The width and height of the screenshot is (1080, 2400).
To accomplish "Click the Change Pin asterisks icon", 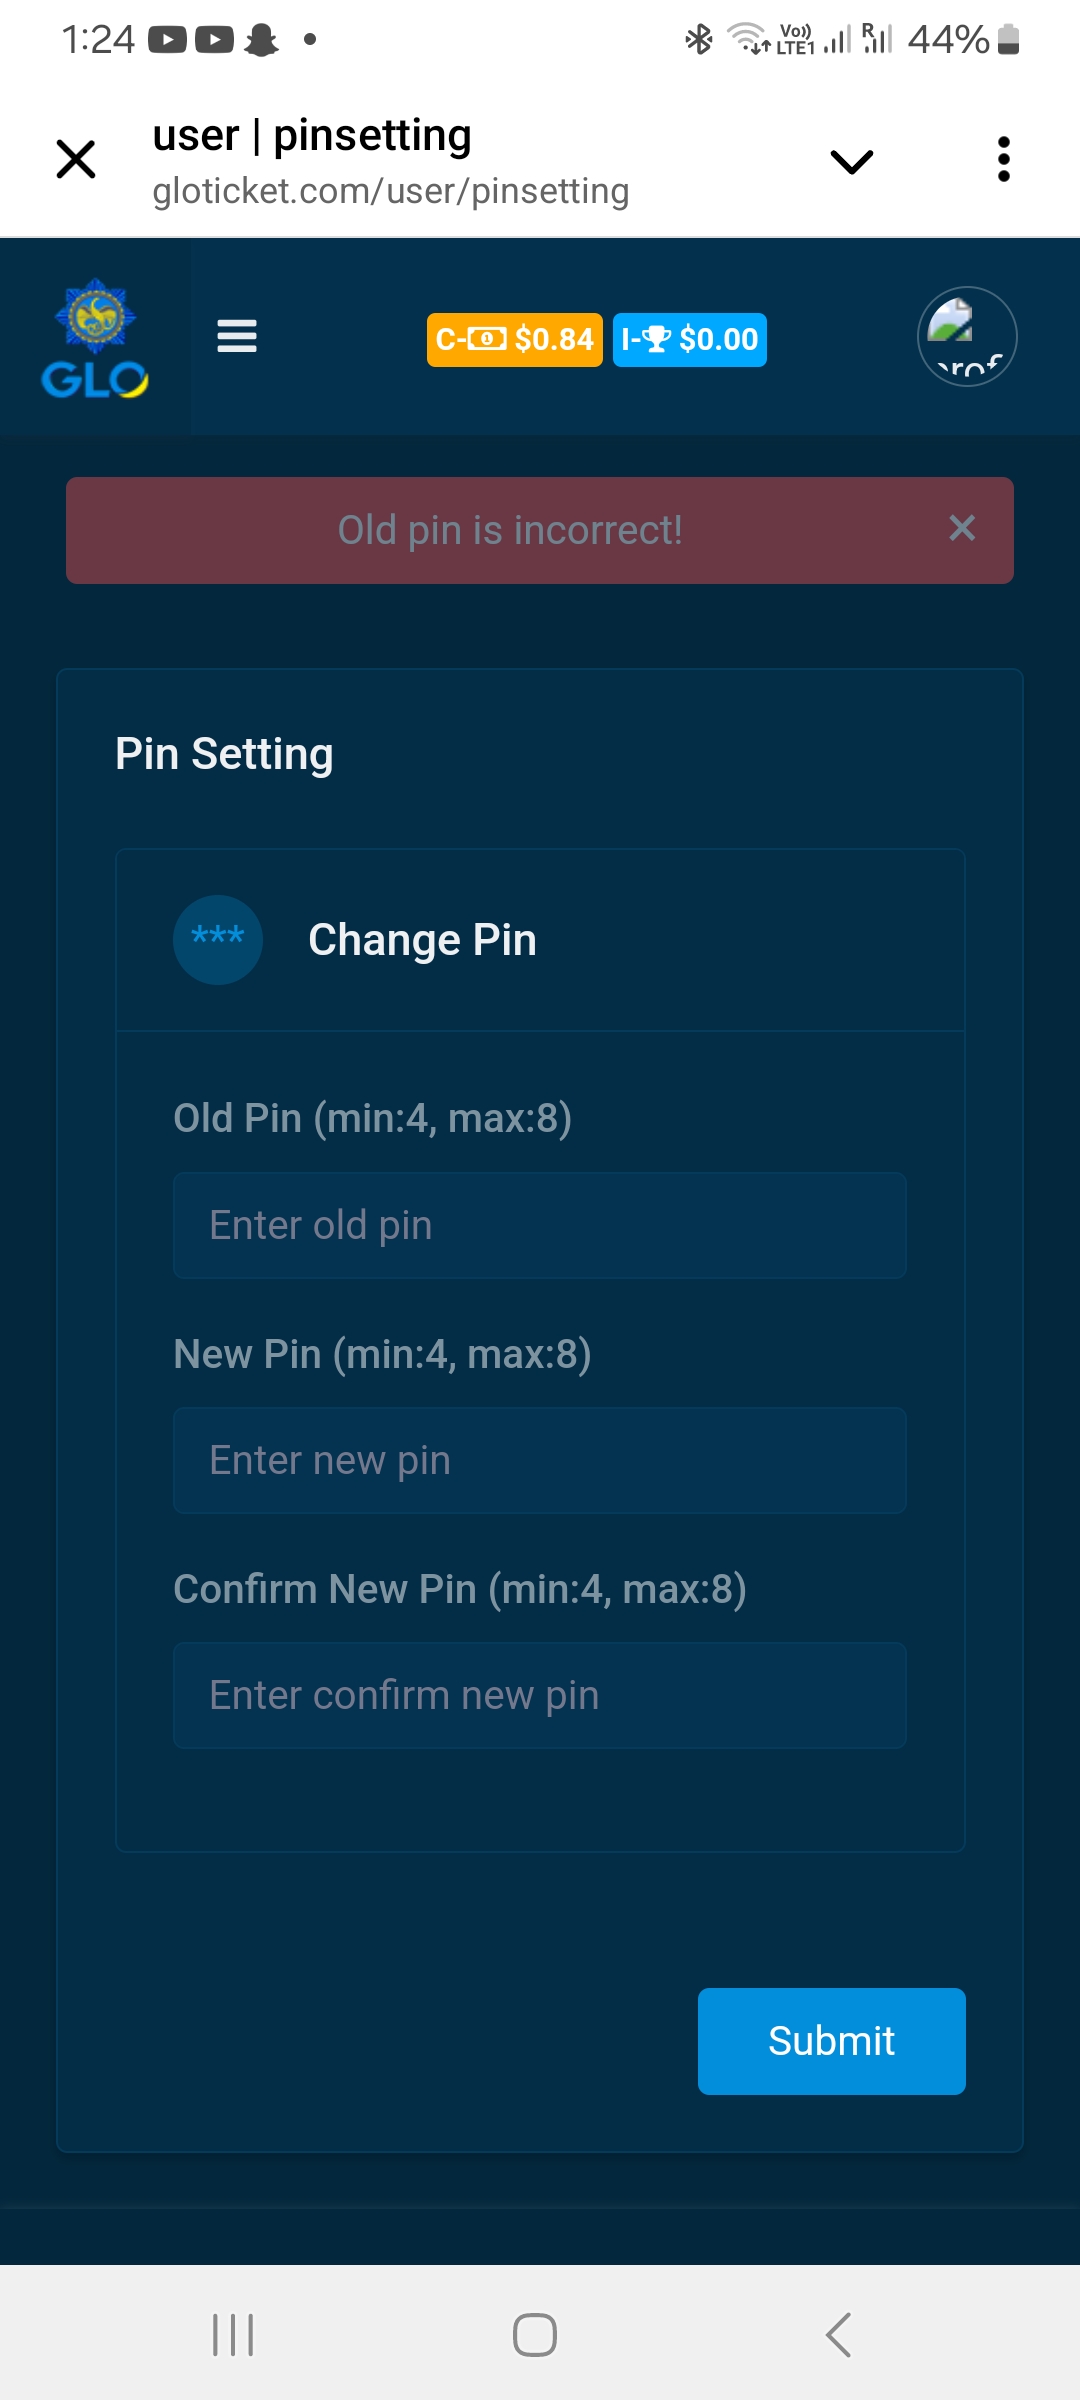I will point(218,939).
